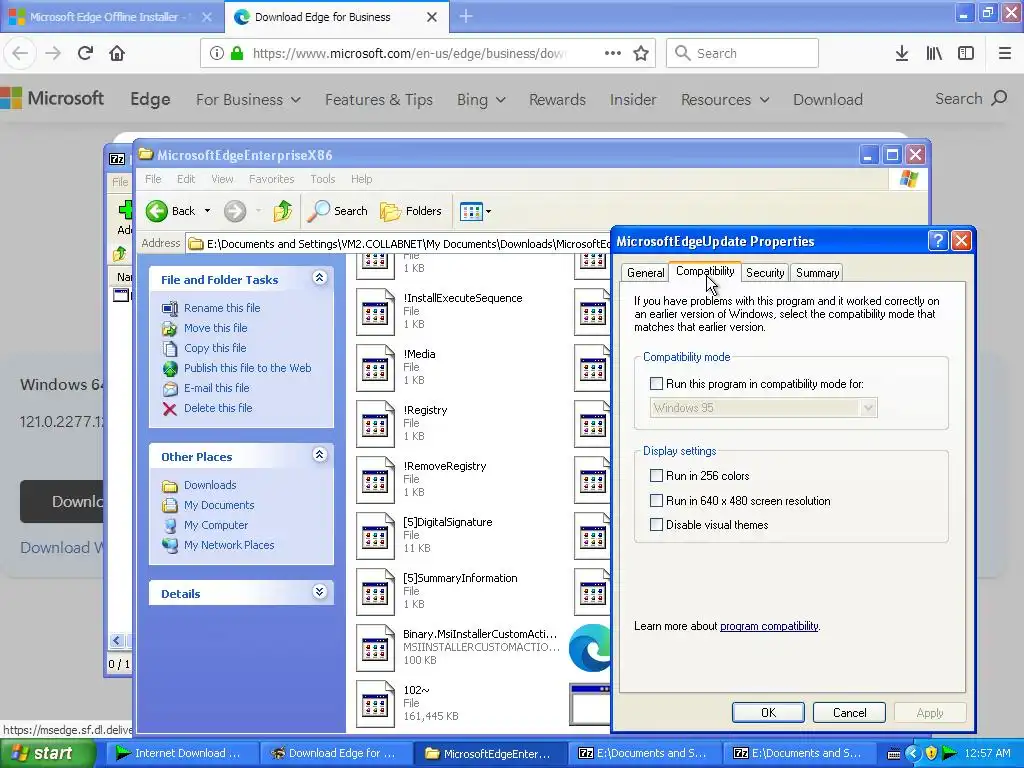
Task: Open a new browser tab
Action: pyautogui.click(x=466, y=16)
